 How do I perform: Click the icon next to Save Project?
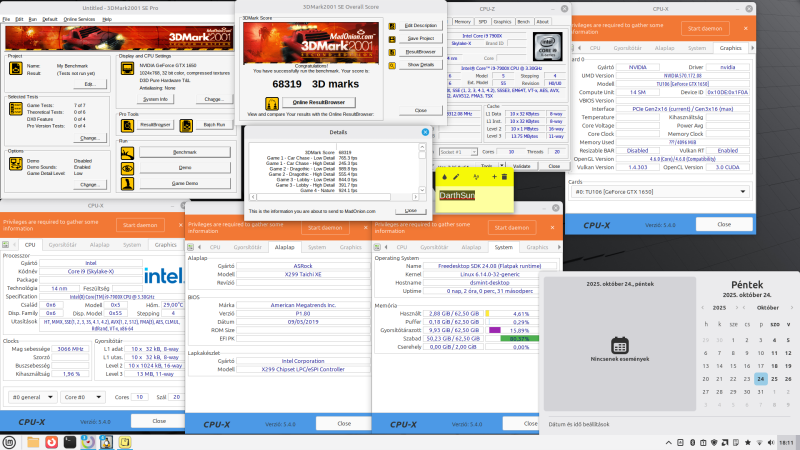click(392, 39)
